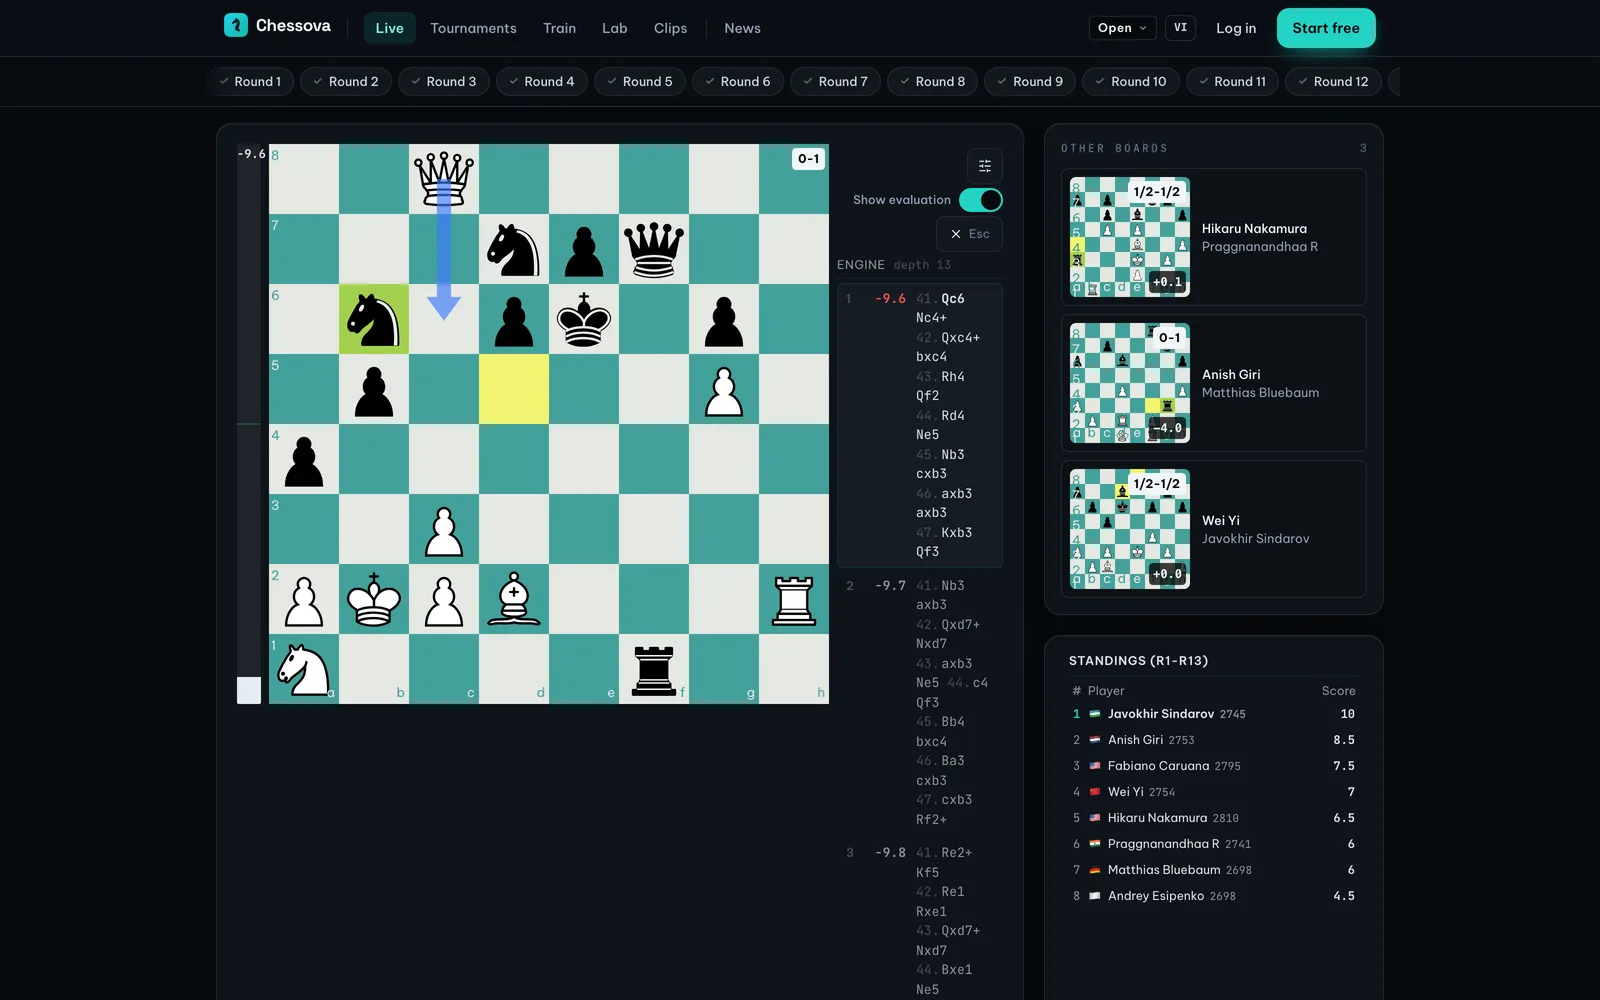Select the black rook on f1
1600x1000 pixels.
click(x=654, y=669)
